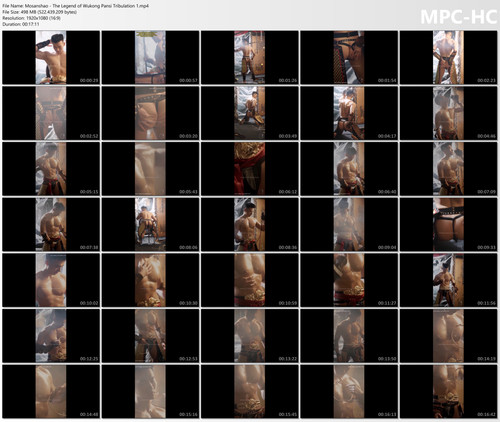The width and height of the screenshot is (500, 422).
Task: Click the 00:05:15 frame
Action: (51, 169)
